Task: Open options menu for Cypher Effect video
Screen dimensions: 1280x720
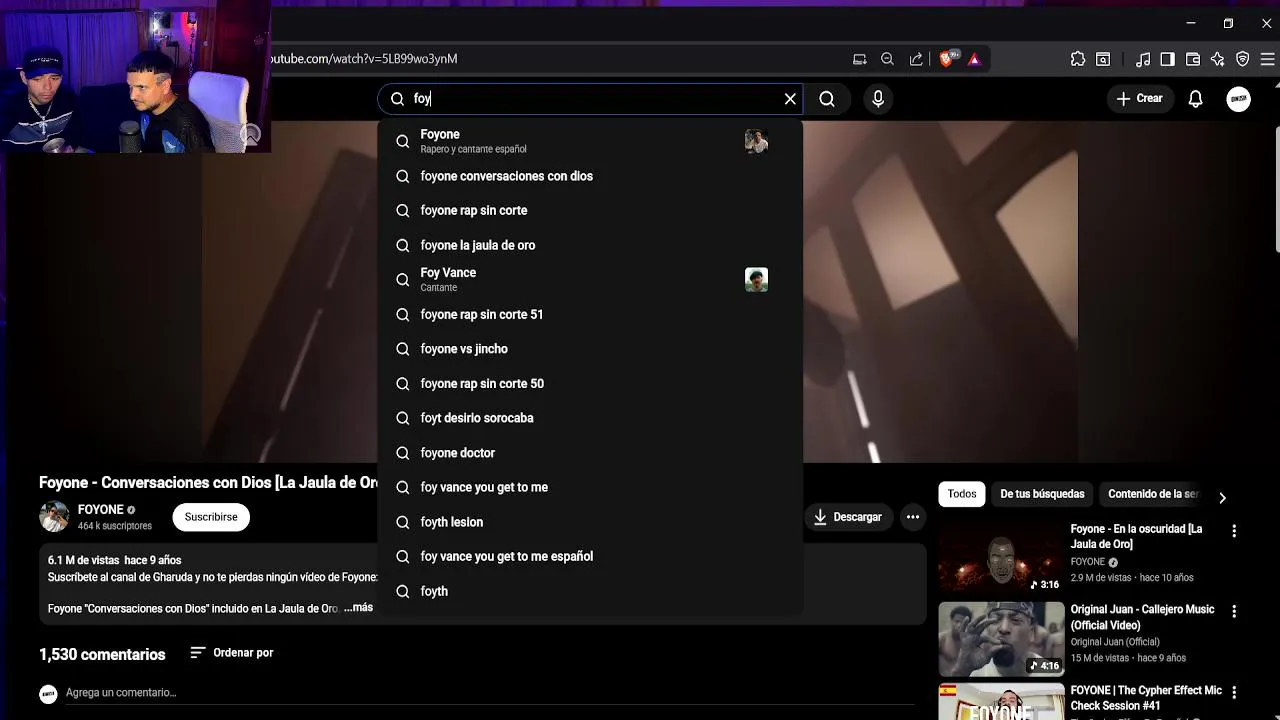Action: point(1234,692)
